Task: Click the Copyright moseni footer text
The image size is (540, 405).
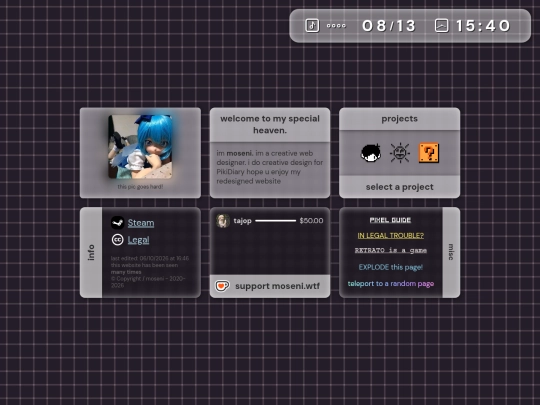Action: click(x=148, y=282)
